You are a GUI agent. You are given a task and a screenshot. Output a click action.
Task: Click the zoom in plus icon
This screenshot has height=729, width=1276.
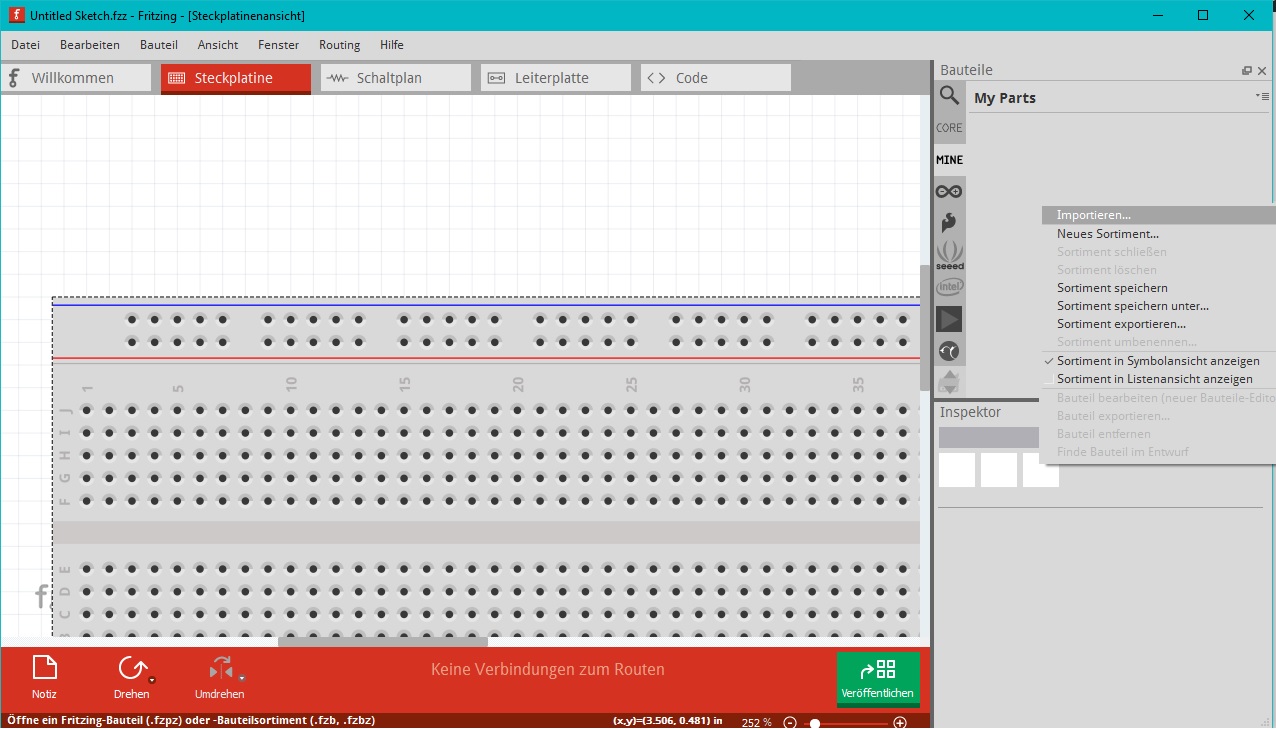[900, 723]
